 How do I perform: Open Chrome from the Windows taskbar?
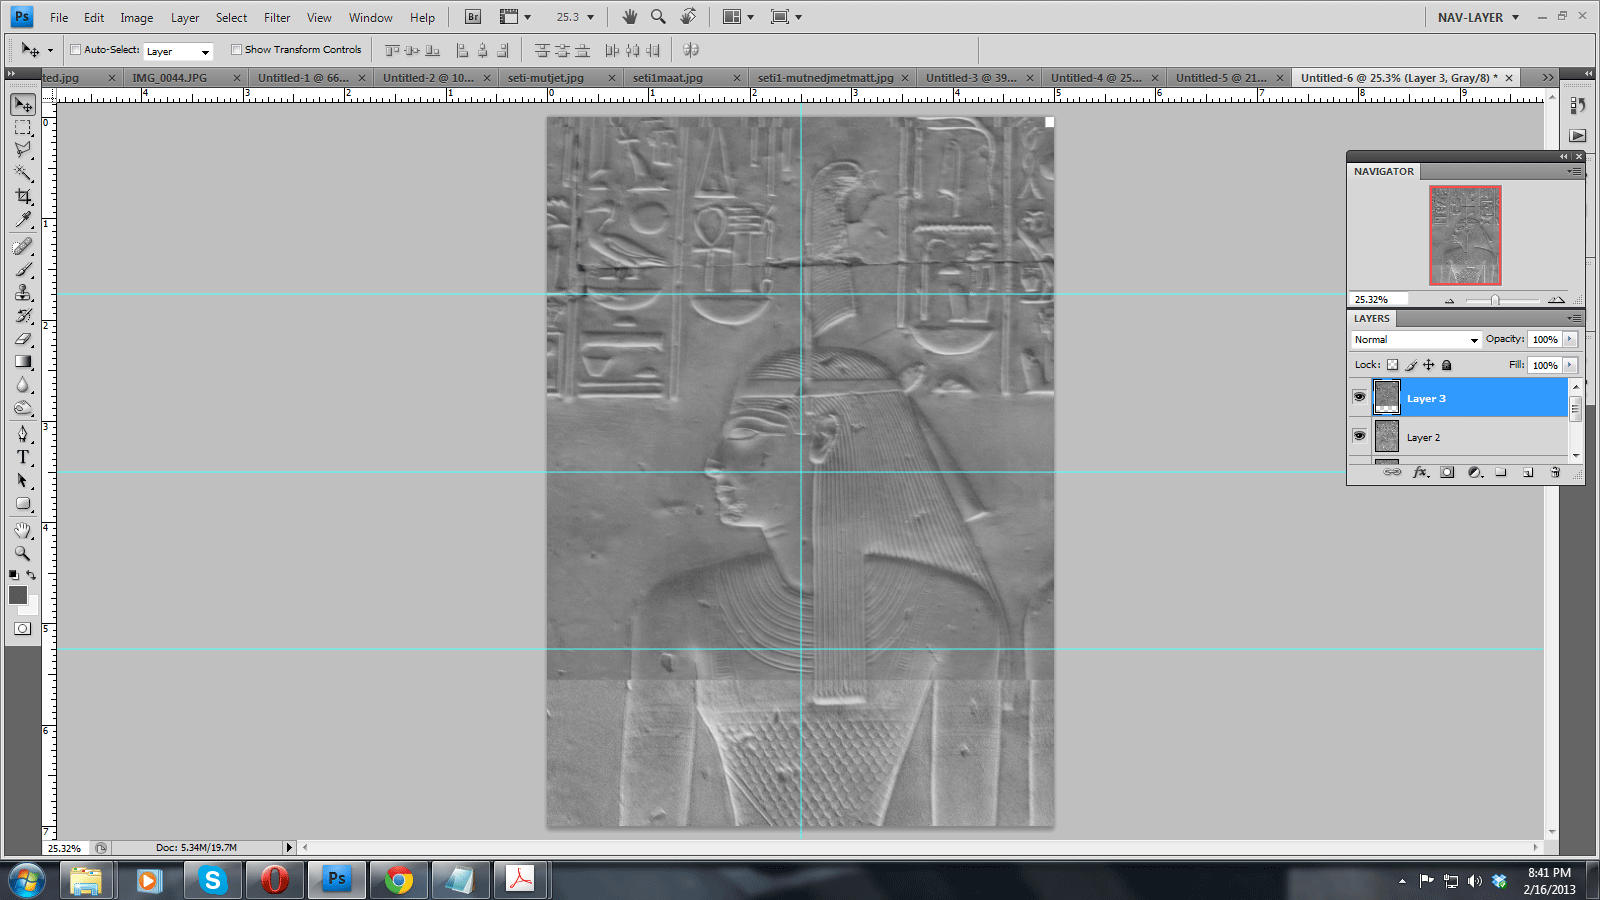coord(399,880)
